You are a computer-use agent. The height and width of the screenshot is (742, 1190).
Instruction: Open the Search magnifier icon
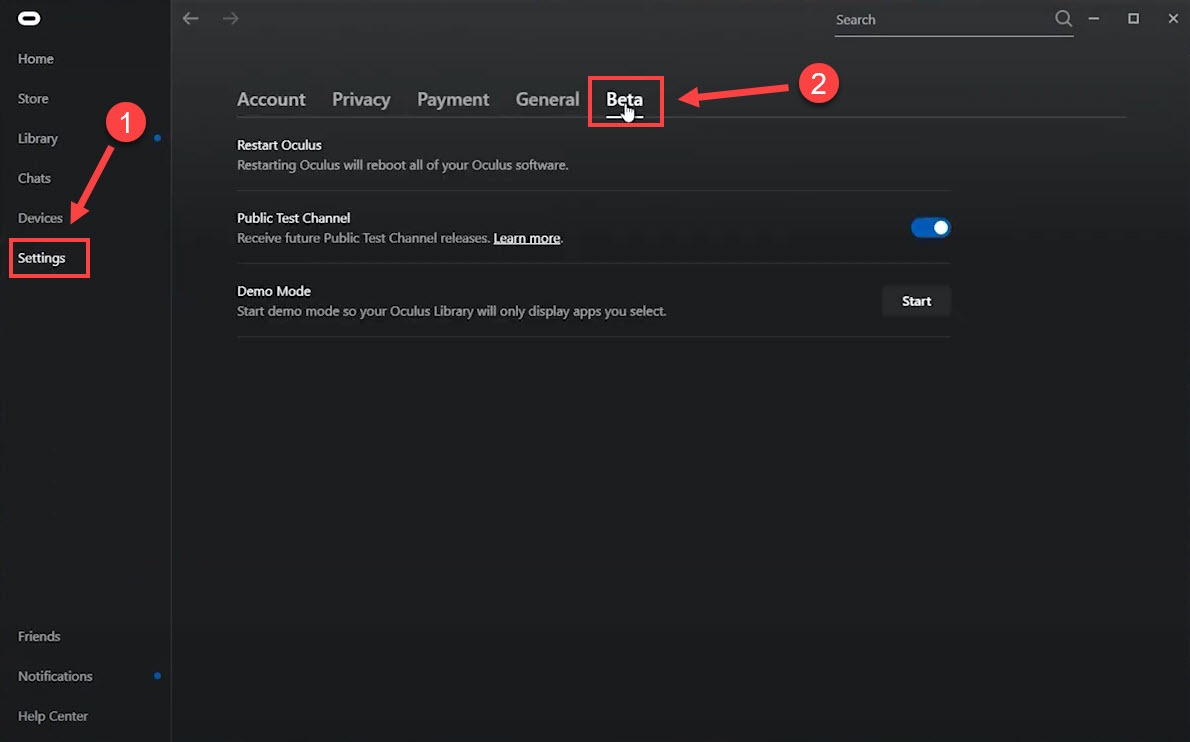[1063, 18]
